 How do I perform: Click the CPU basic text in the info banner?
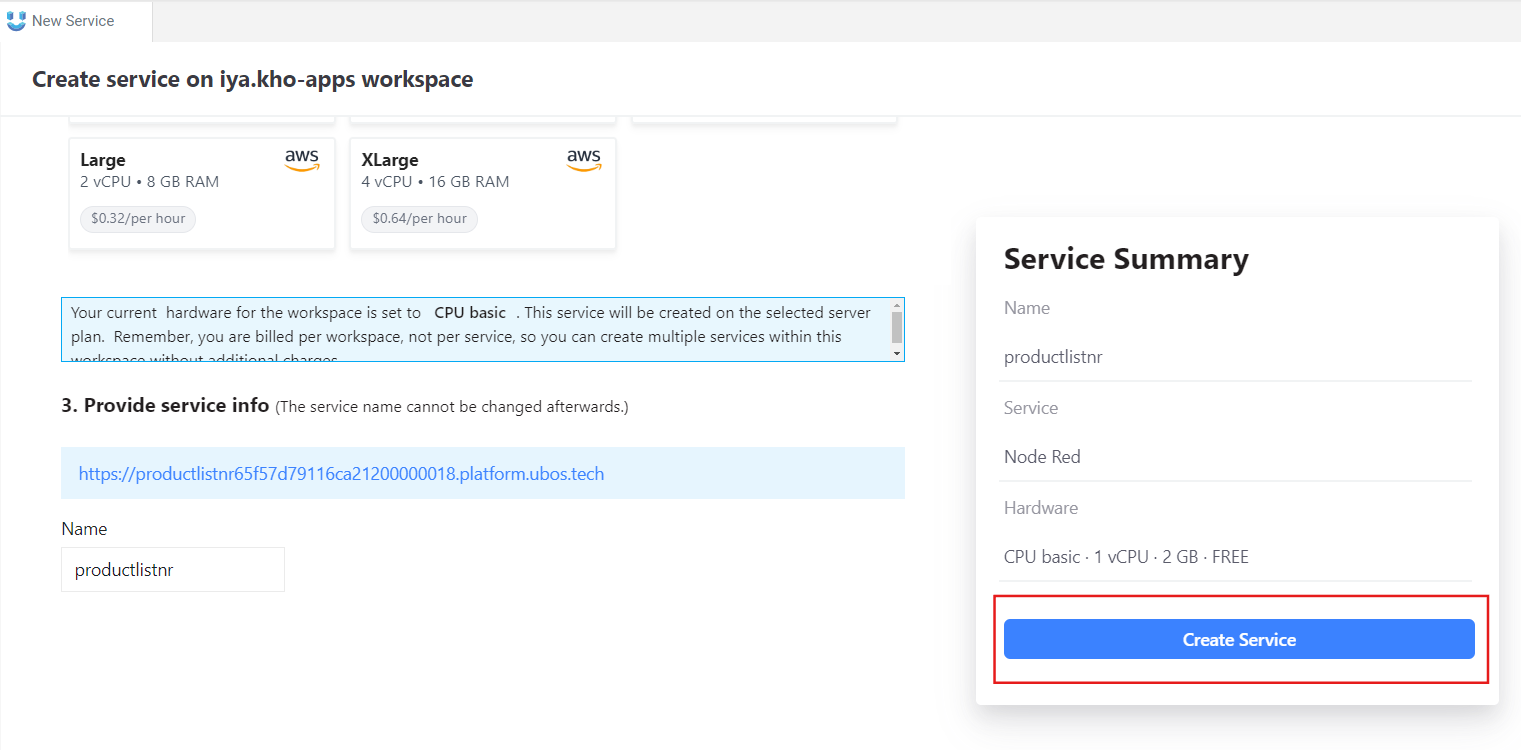coord(470,312)
